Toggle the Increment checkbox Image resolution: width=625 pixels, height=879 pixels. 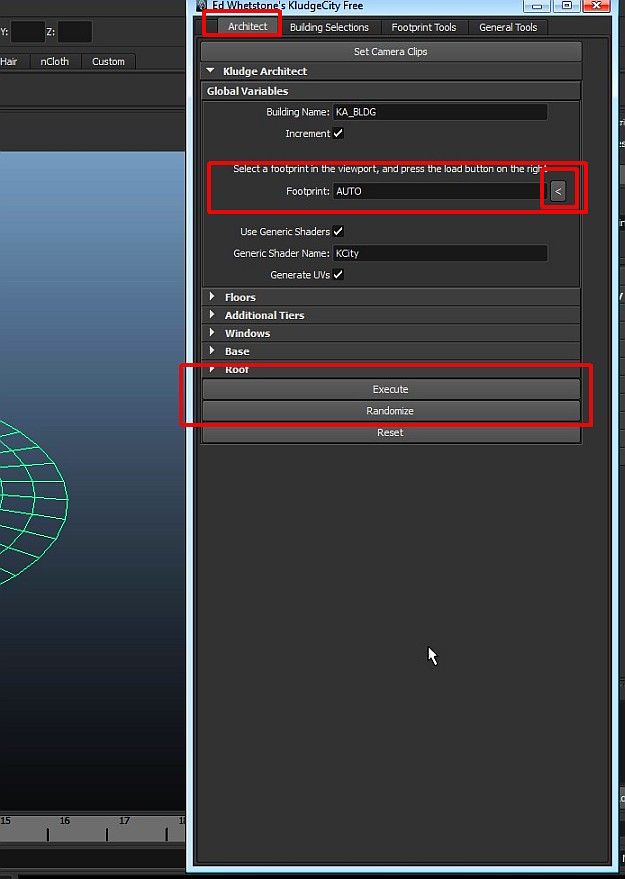pos(338,133)
